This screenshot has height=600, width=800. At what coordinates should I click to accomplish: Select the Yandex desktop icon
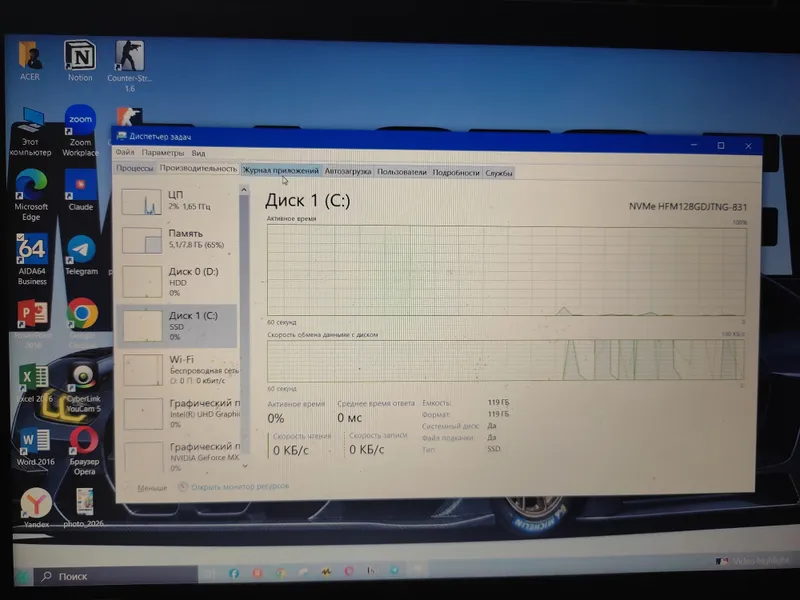(x=36, y=508)
